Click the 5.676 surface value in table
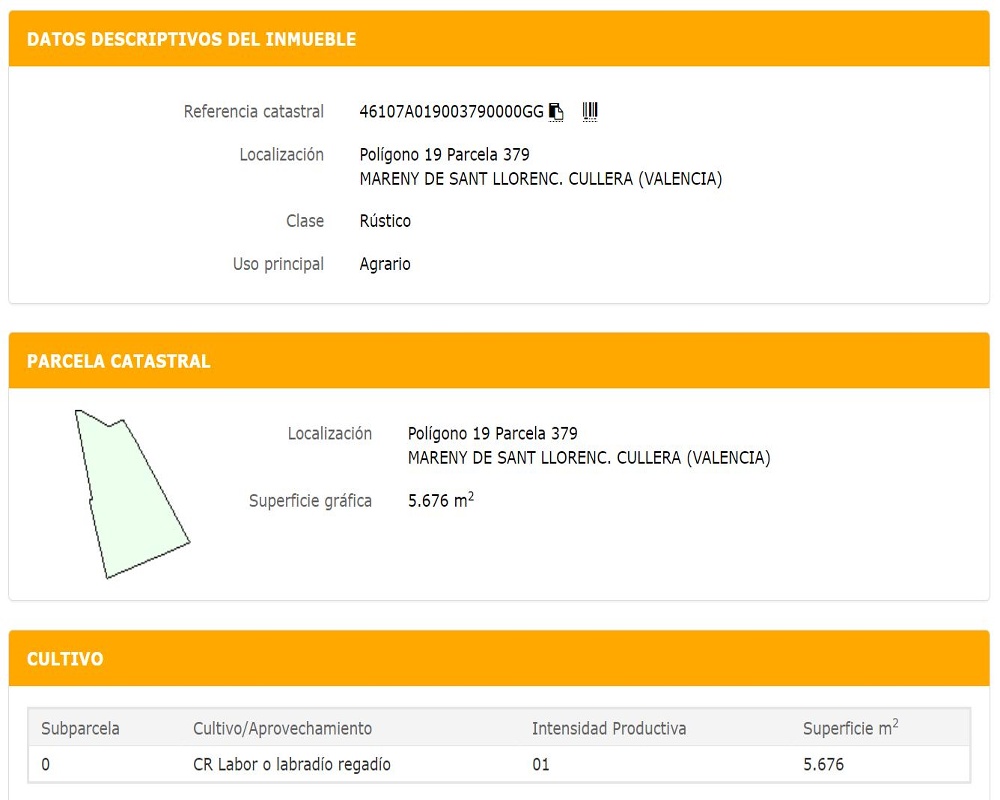This screenshot has width=1000, height=800. click(823, 765)
